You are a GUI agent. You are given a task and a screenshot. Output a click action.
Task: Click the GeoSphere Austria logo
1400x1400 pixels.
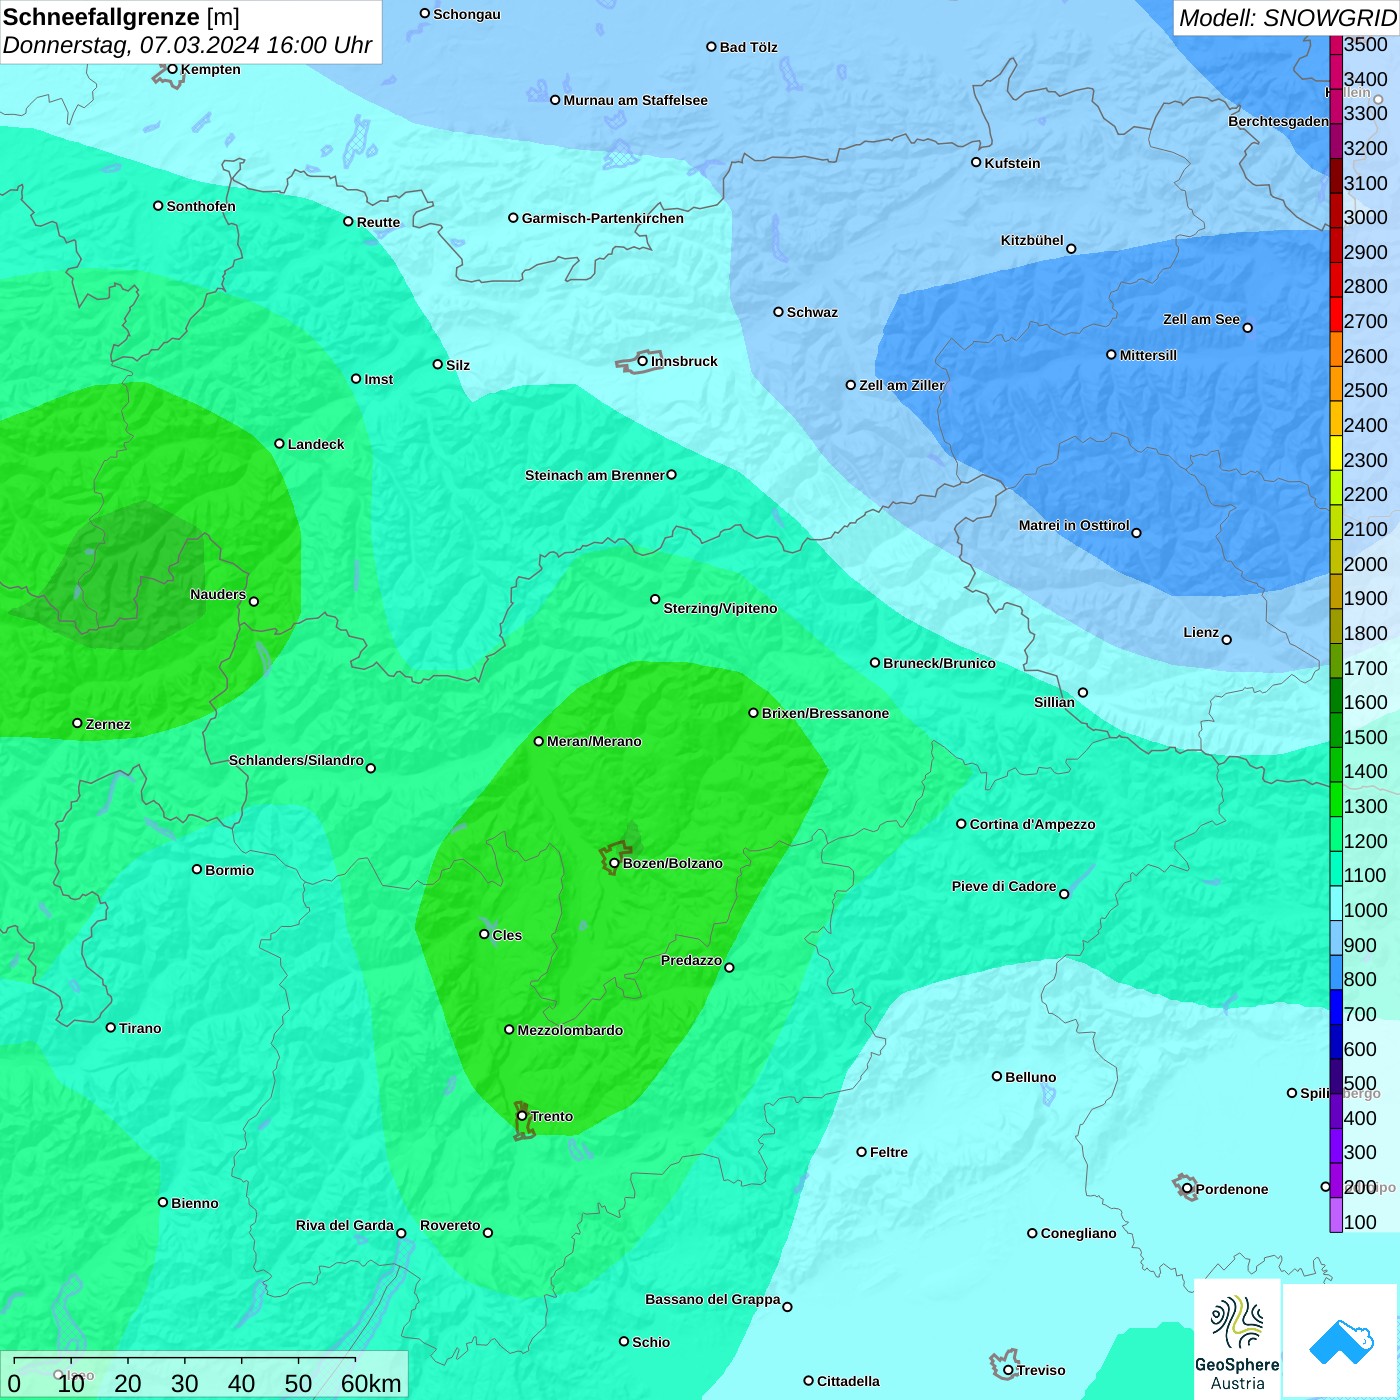1237,1340
